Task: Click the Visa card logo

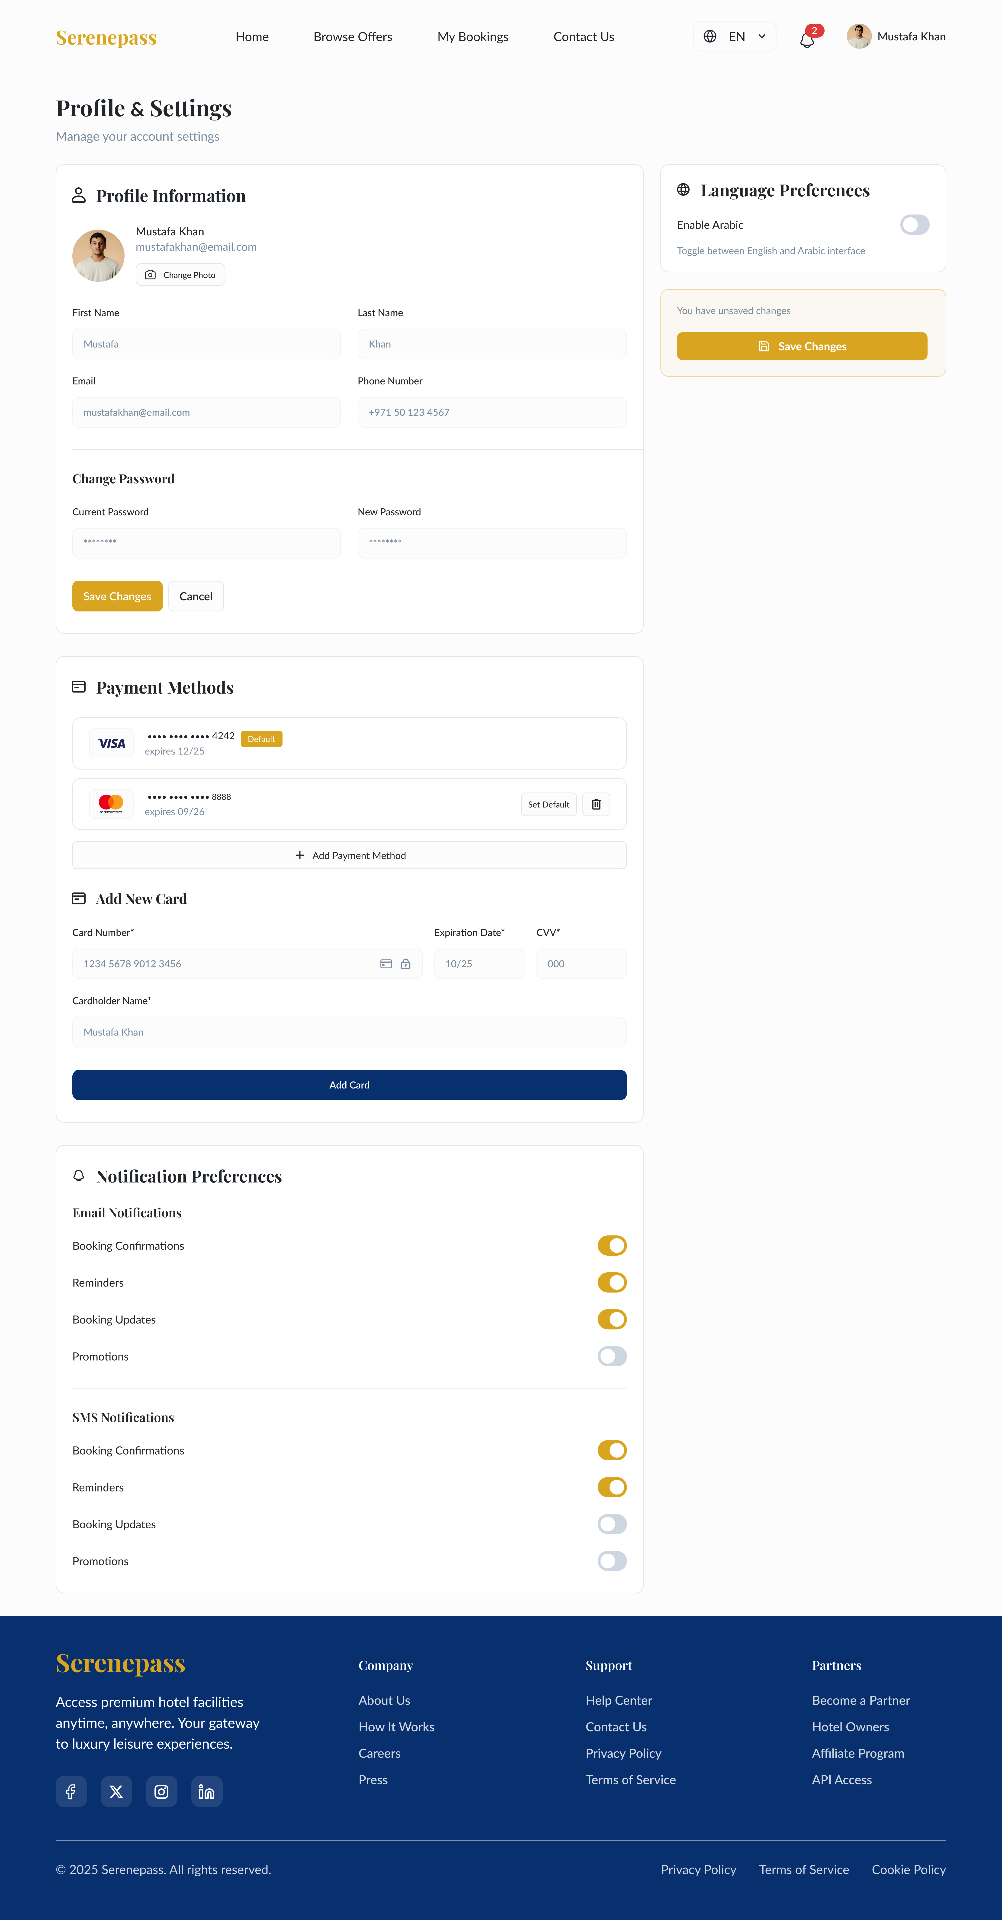Action: pos(112,743)
